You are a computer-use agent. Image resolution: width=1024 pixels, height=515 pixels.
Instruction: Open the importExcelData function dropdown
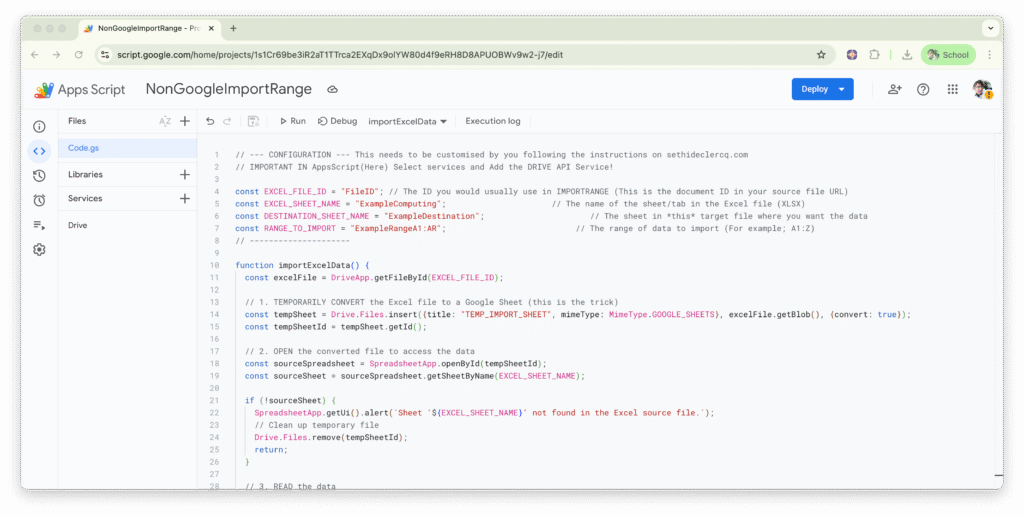(x=408, y=121)
